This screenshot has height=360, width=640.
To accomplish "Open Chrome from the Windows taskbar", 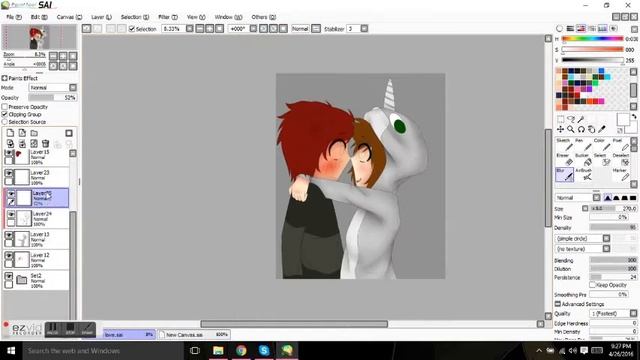I will pyautogui.click(x=241, y=351).
